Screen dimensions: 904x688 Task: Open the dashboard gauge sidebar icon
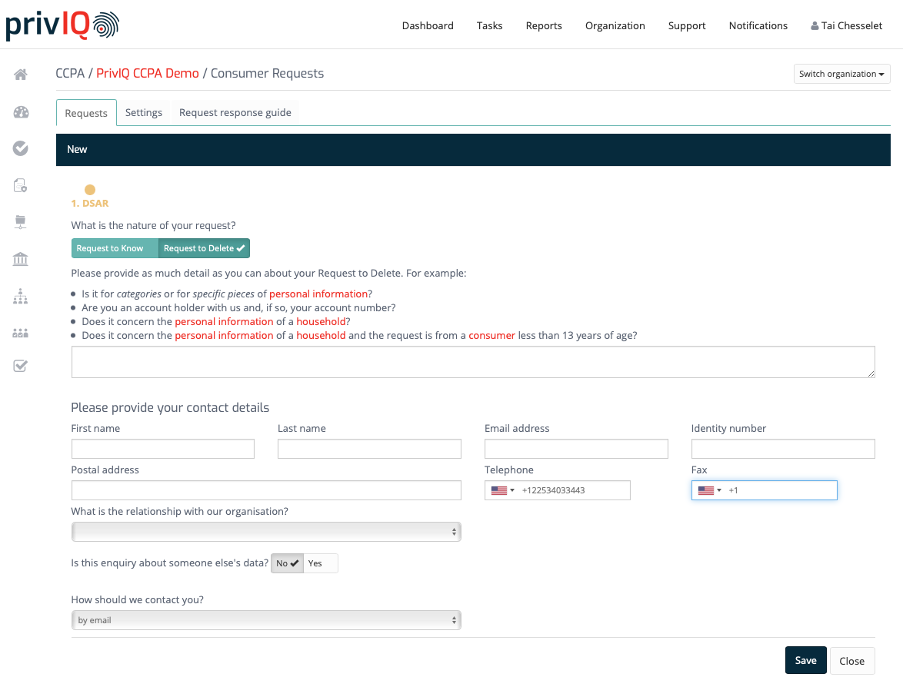coord(21,112)
